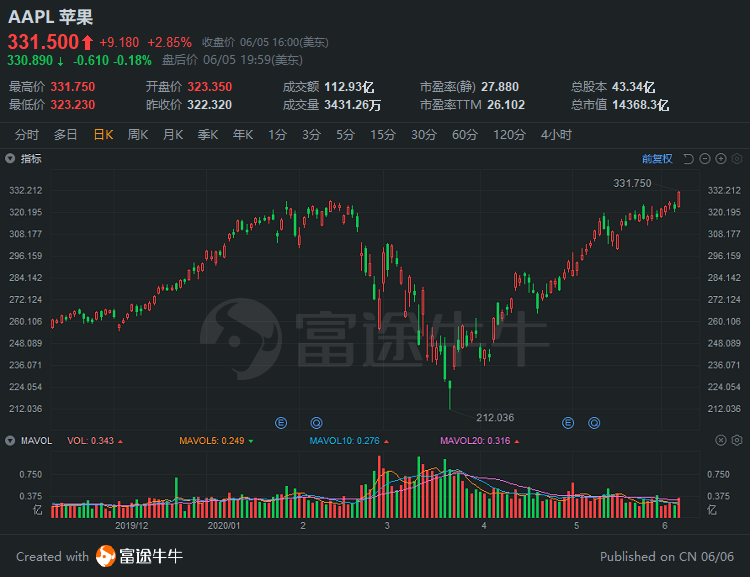Click the 2020/01 date axis label
Viewport: 750px width, 577px height.
click(224, 526)
